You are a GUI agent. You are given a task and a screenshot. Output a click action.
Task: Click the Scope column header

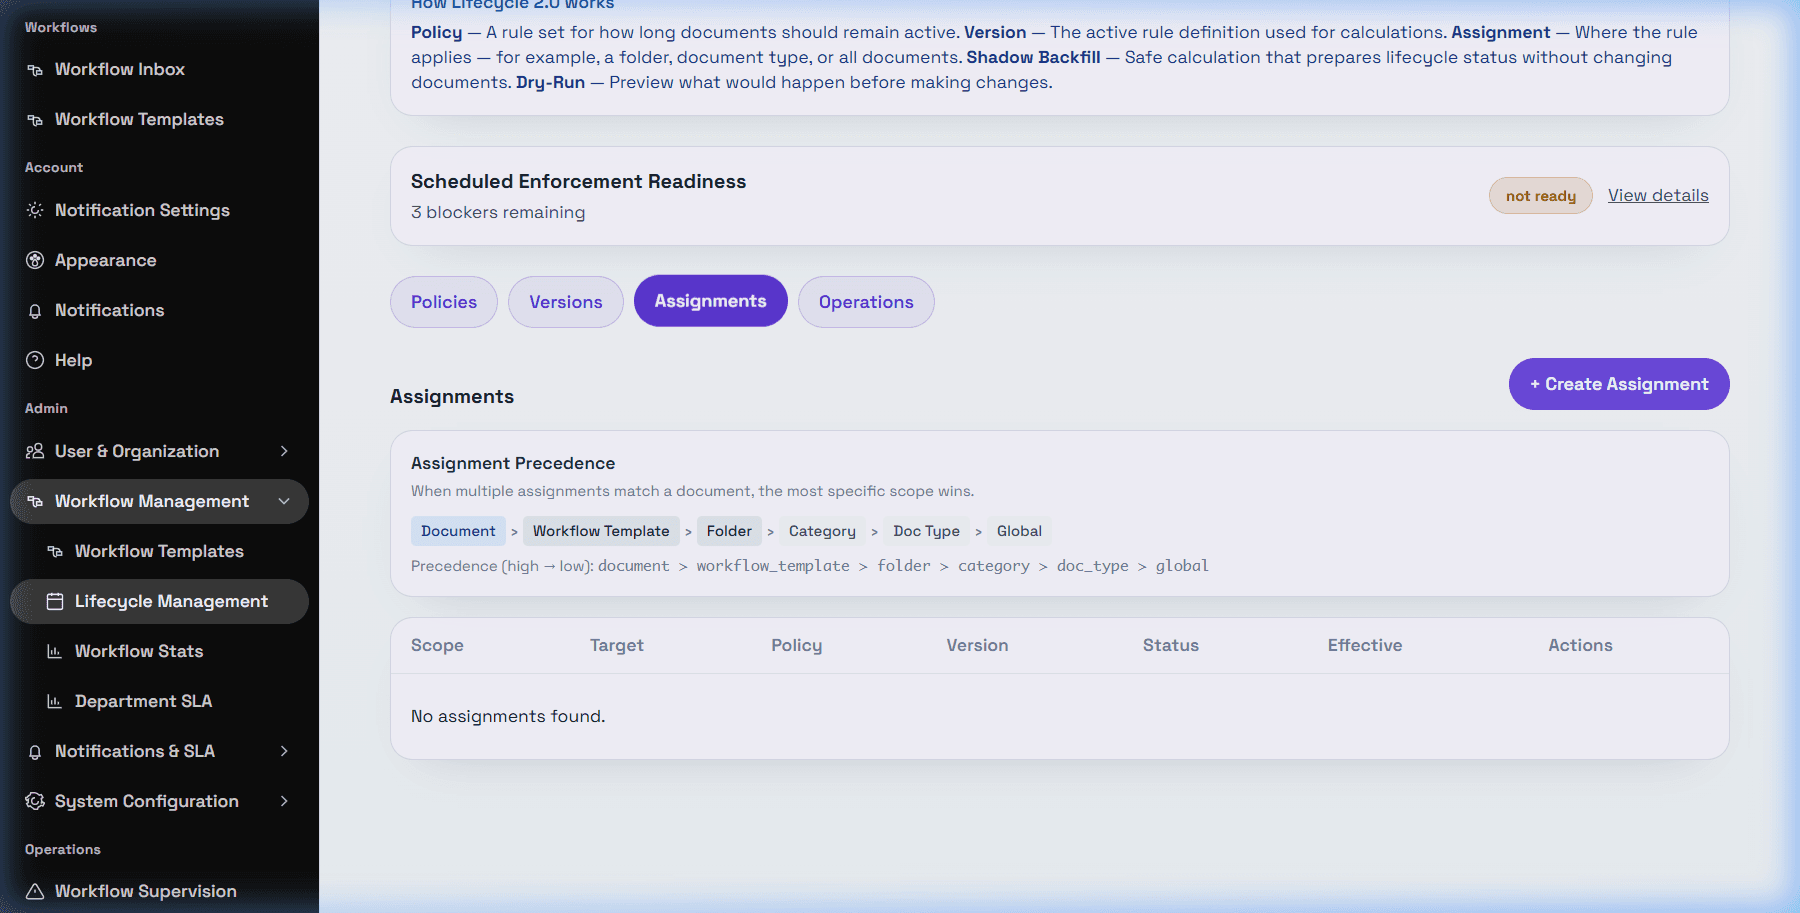click(437, 645)
